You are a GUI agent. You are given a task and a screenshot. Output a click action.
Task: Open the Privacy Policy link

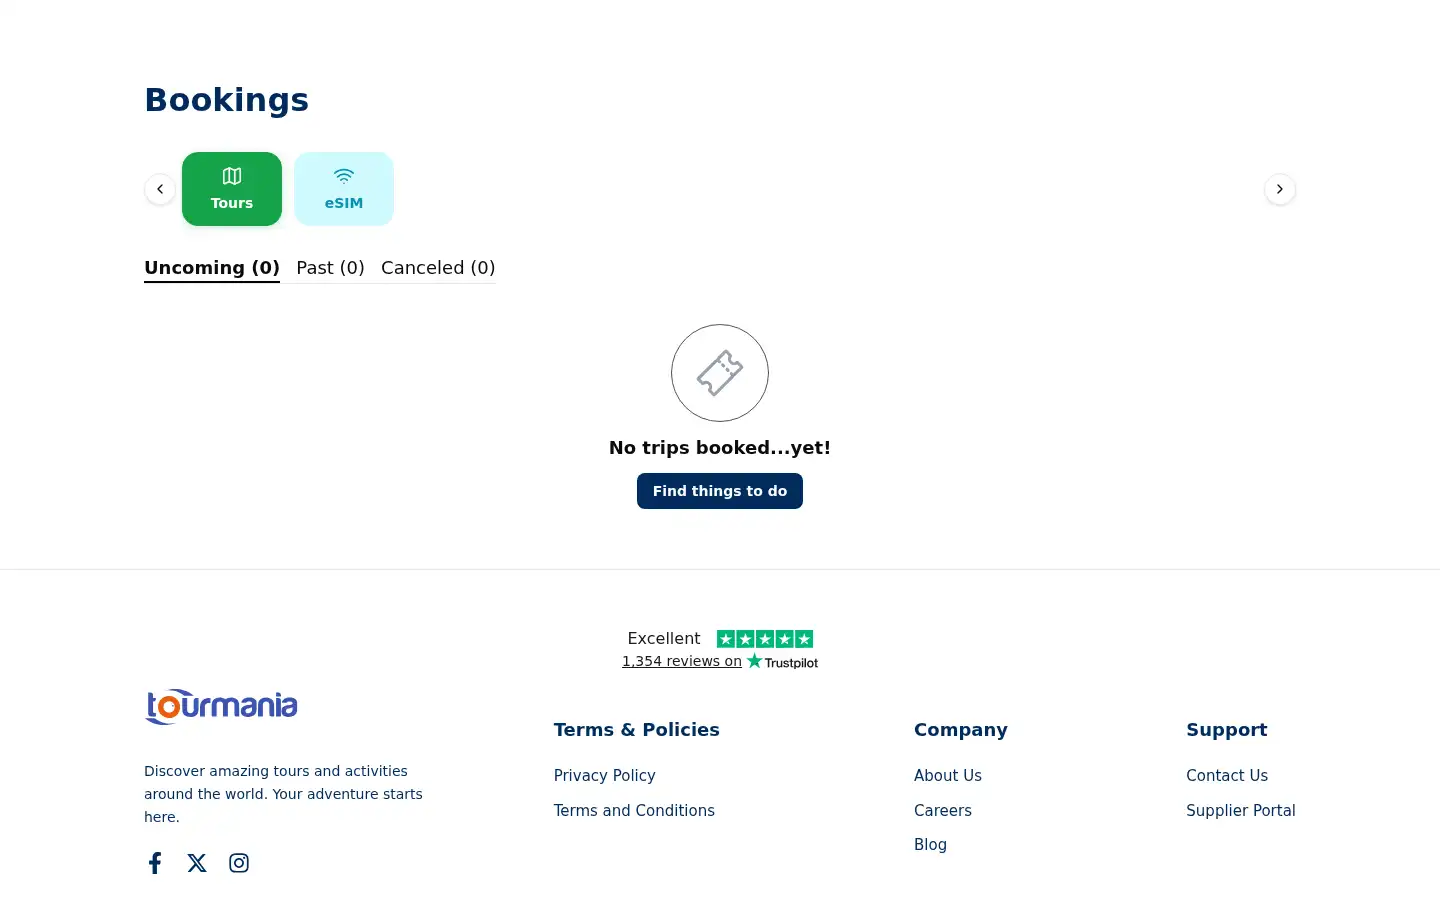605,776
